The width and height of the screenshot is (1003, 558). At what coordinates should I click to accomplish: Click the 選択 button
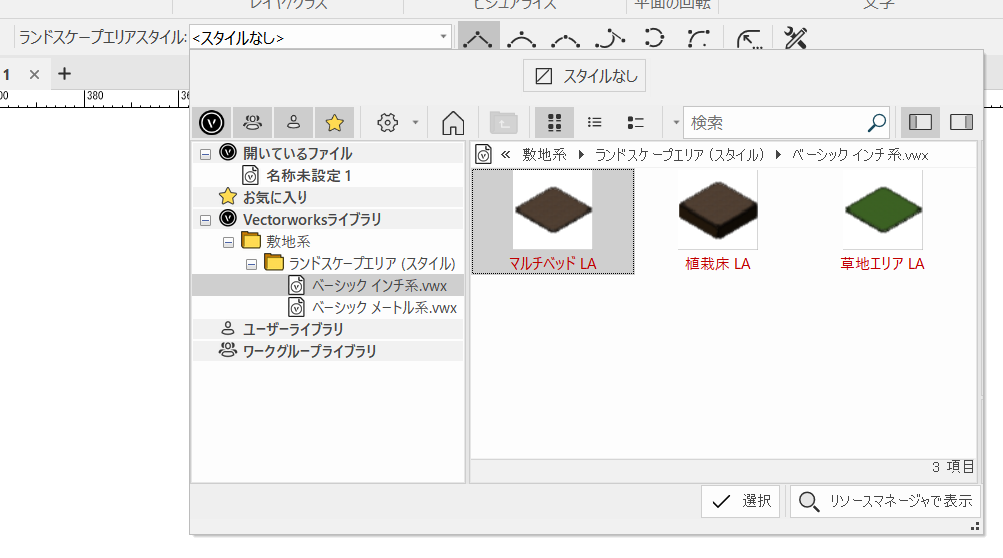pyautogui.click(x=740, y=501)
